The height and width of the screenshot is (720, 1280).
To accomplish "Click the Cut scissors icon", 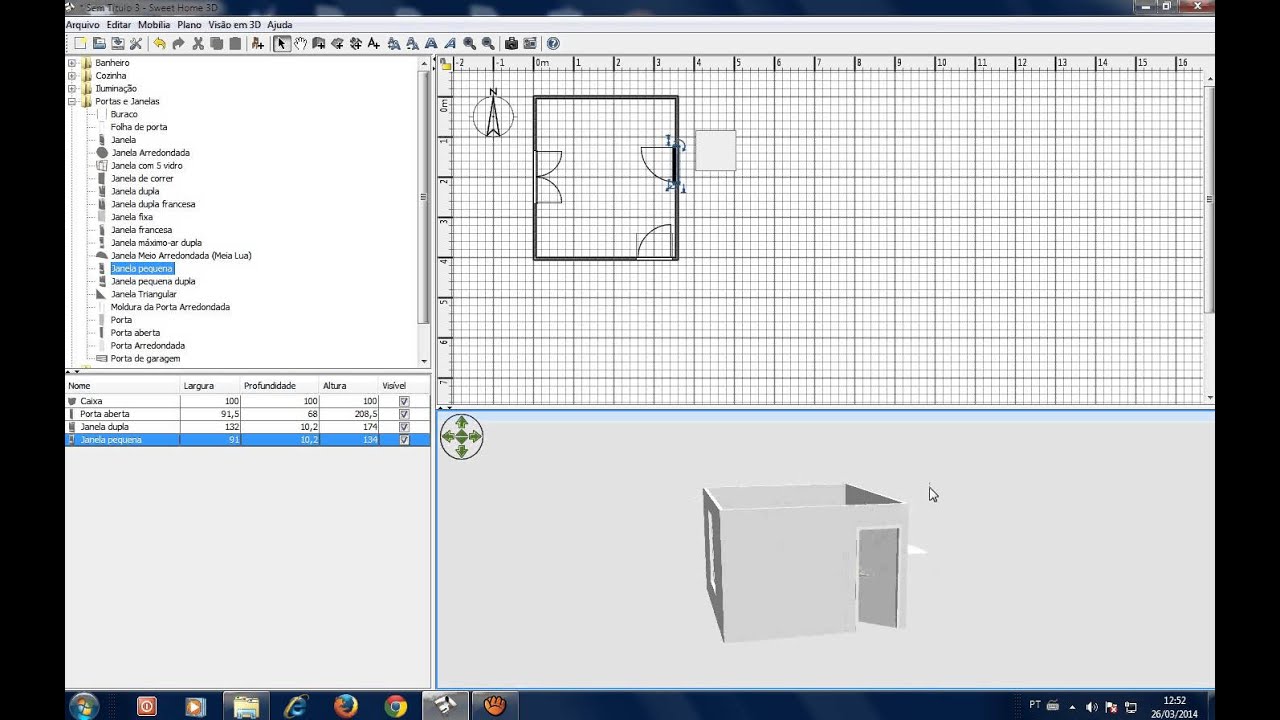I will 198,44.
